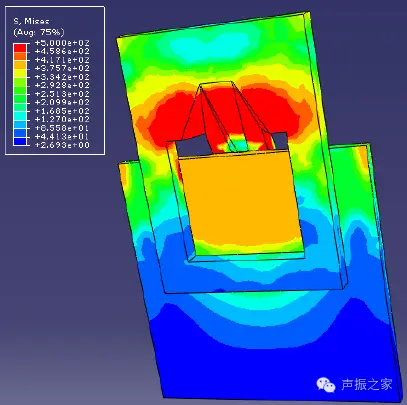Click the 声振之家 watermark text
The image size is (407, 405).
367,385
